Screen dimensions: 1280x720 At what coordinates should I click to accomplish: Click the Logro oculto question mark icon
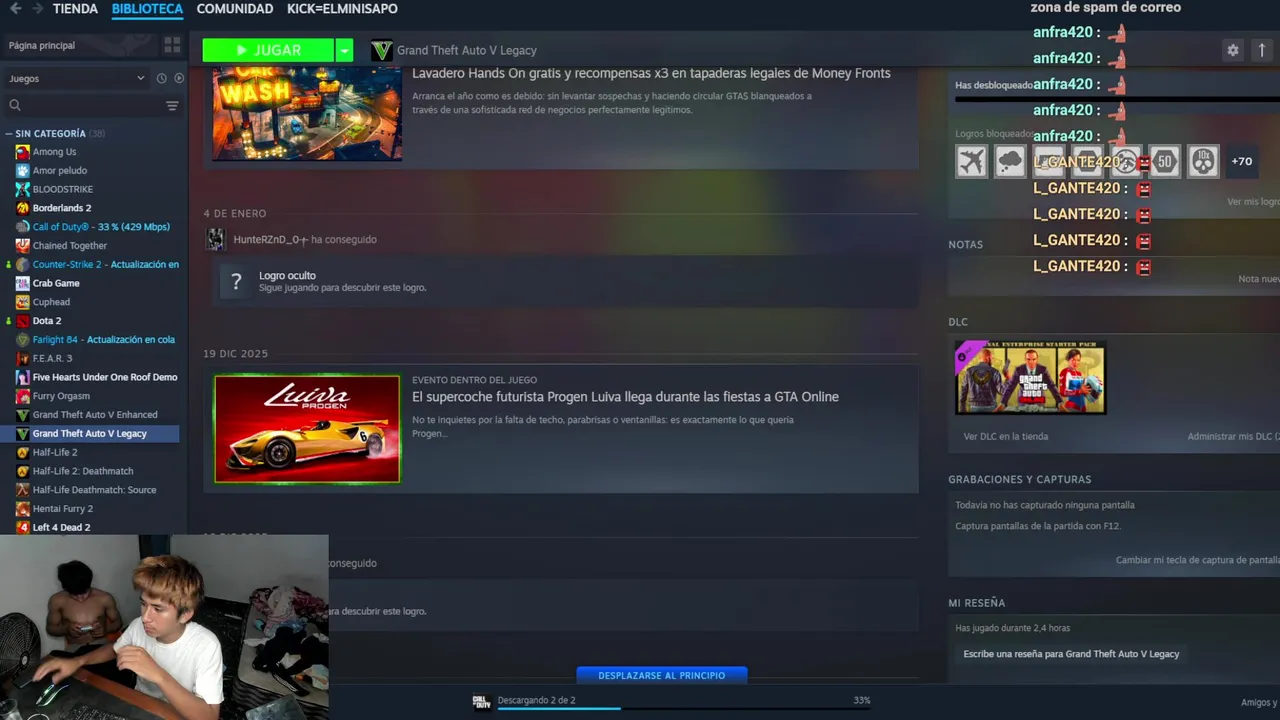(x=236, y=282)
